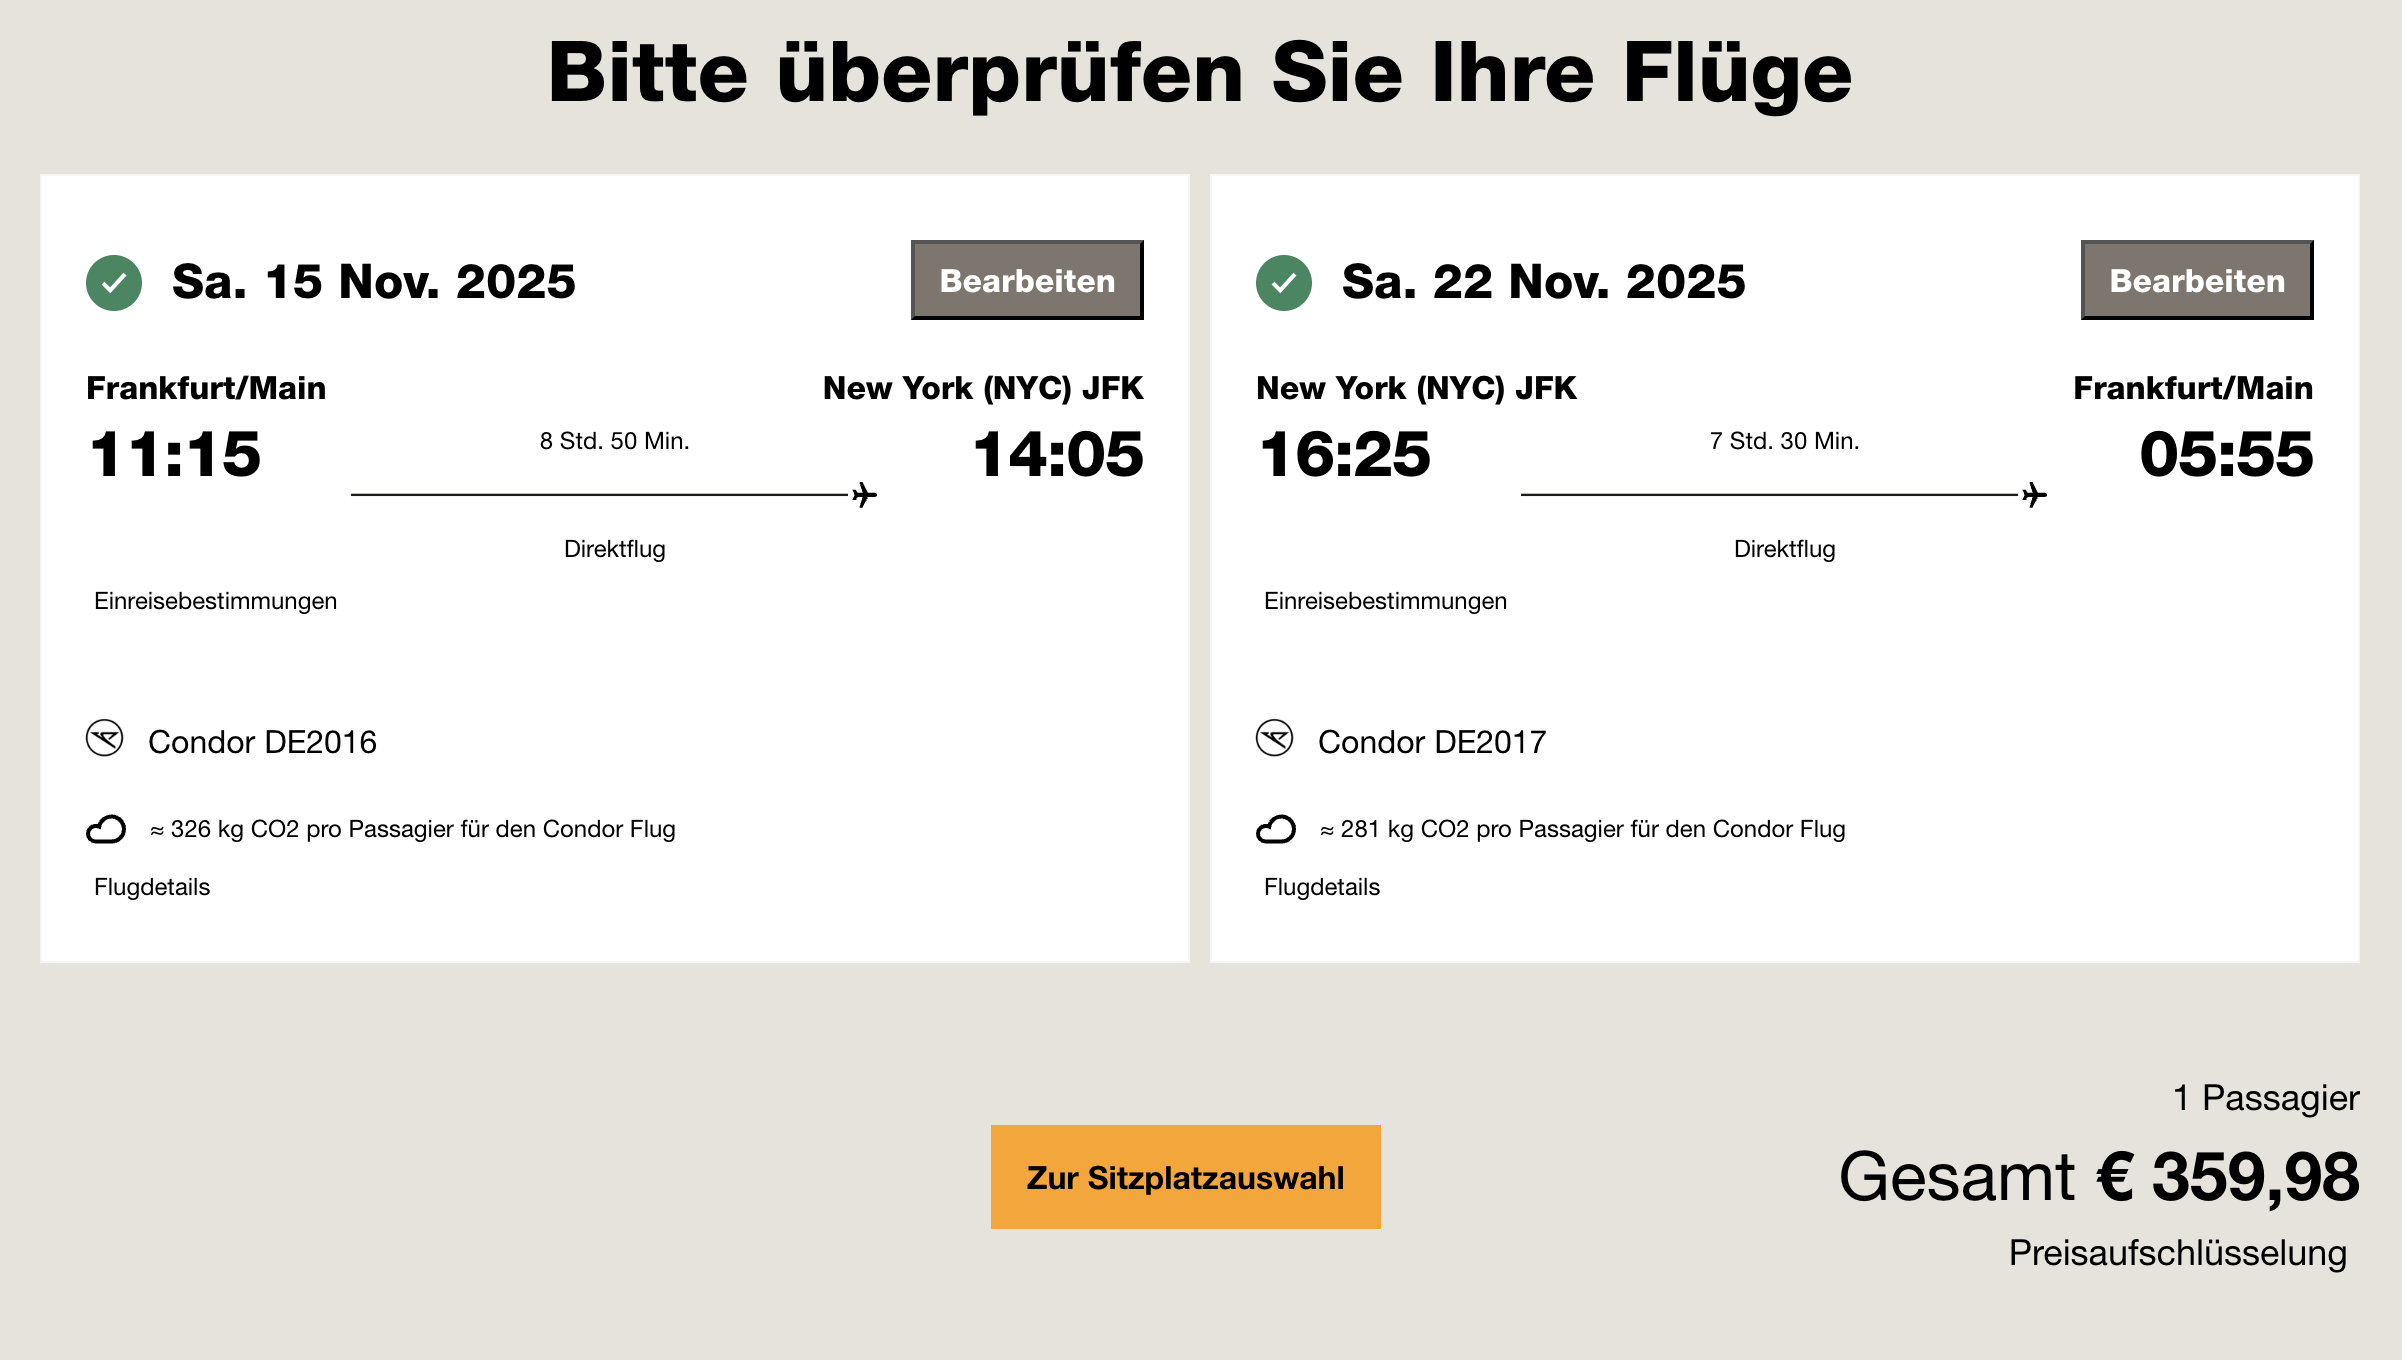The image size is (2402, 1360).
Task: Click the Condor DE2016 flight number text
Action: click(x=263, y=742)
